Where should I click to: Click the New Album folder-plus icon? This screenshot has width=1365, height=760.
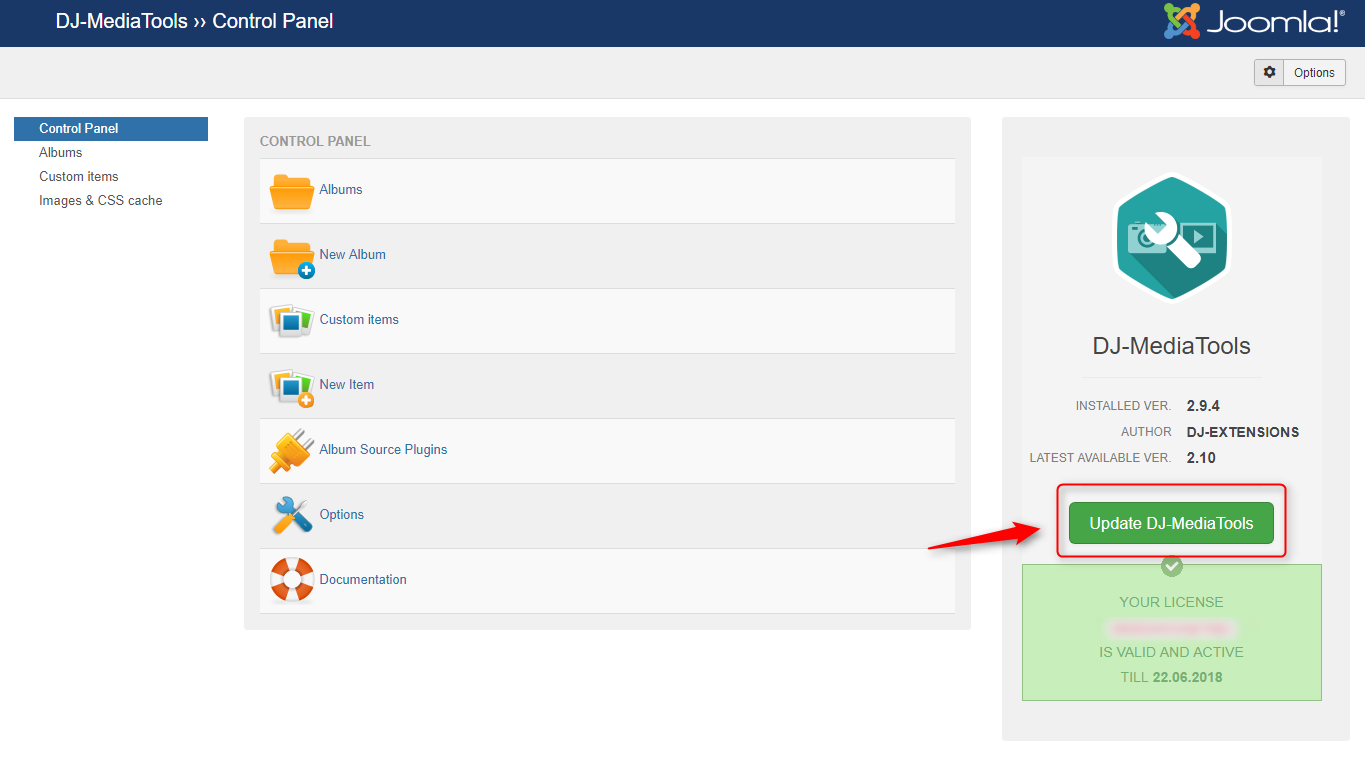point(292,257)
